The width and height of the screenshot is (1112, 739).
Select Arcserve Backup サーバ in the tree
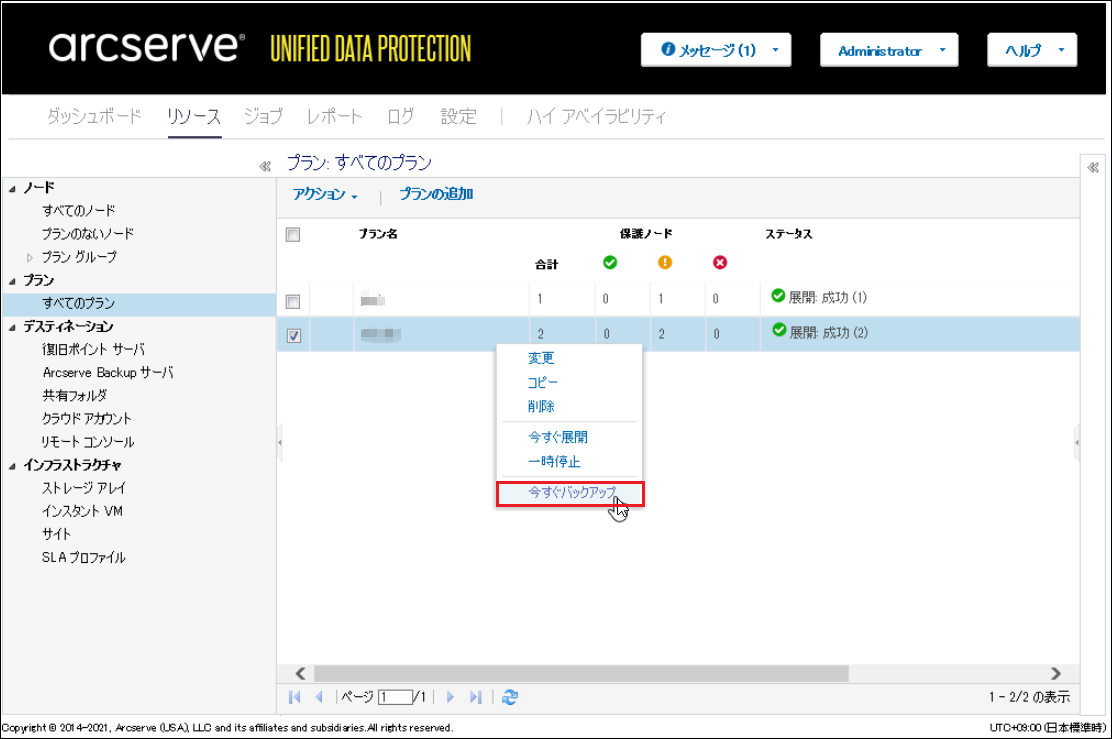[108, 373]
